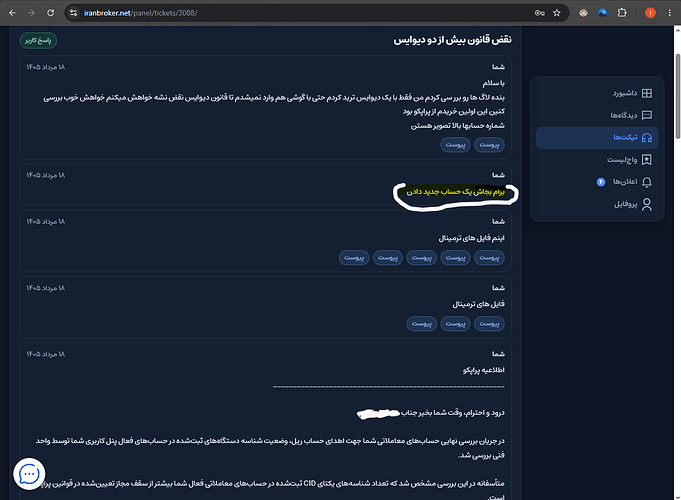The height and width of the screenshot is (500, 681).
Task: Click the blue extension icon in toolbar
Action: pos(602,13)
